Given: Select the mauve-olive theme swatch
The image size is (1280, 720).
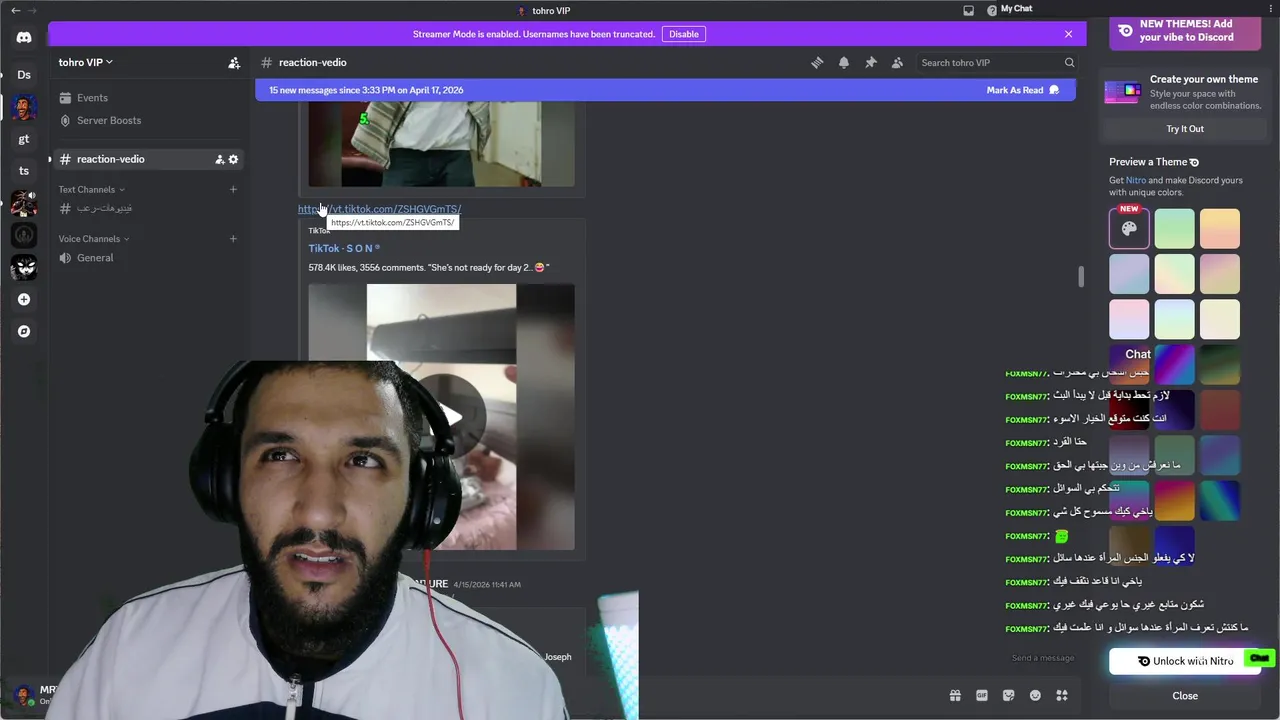Looking at the screenshot, I should (1219, 274).
